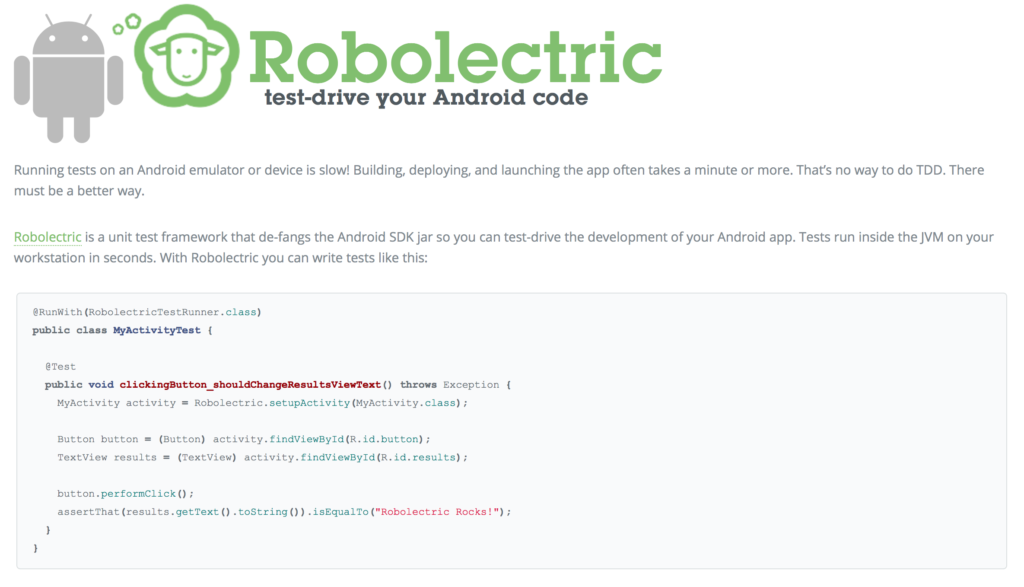Click the @RunWith annotation in code

point(57,312)
